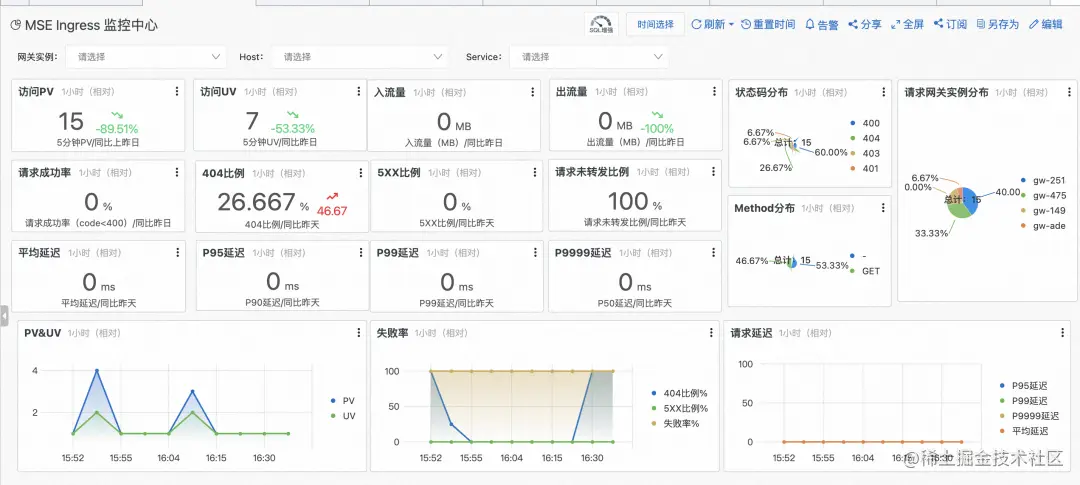This screenshot has height=485, width=1080.
Task: Click the 分享 share button
Action: pos(865,24)
